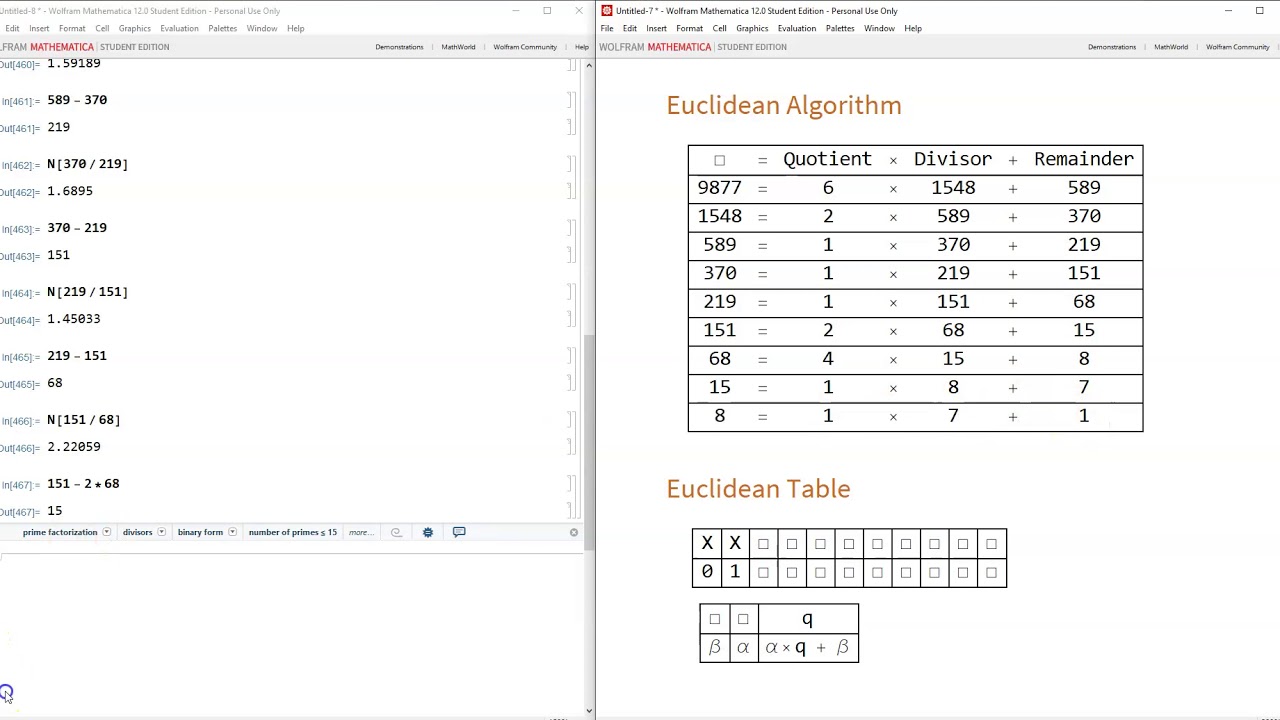Open MathWorld link in left window
1280x720 pixels.
458,47
